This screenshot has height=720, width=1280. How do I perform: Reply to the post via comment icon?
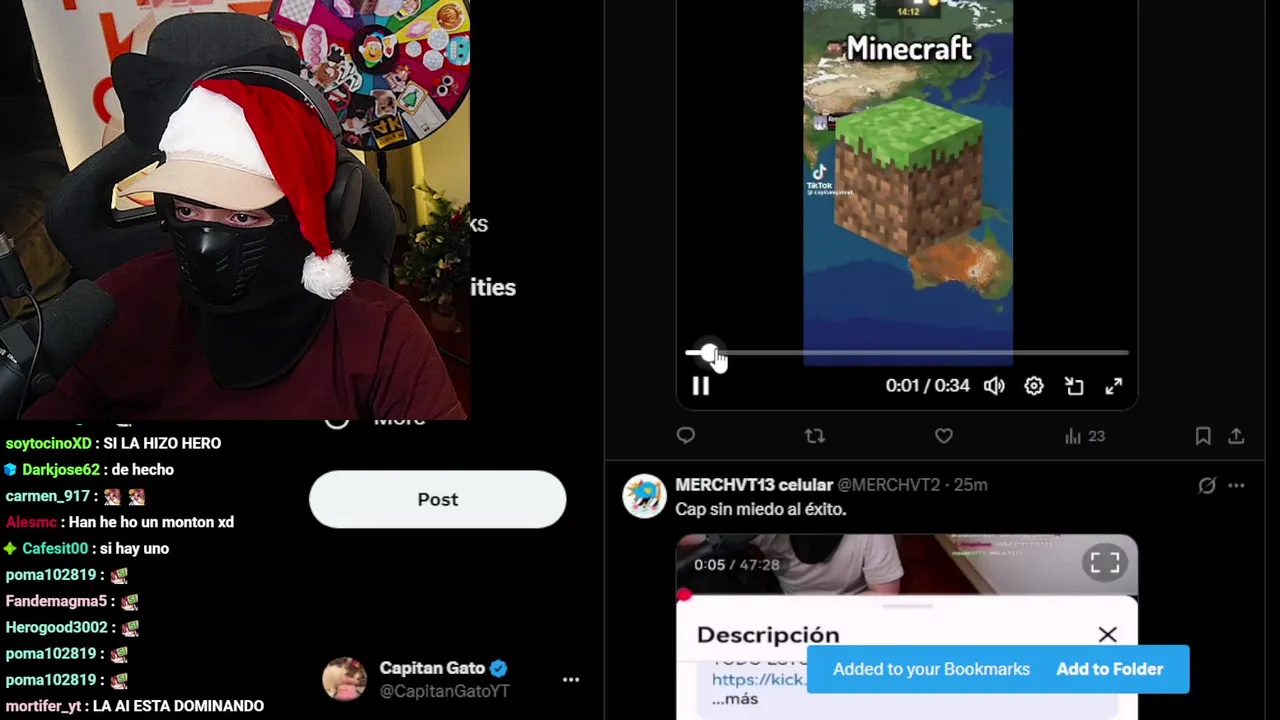686,435
